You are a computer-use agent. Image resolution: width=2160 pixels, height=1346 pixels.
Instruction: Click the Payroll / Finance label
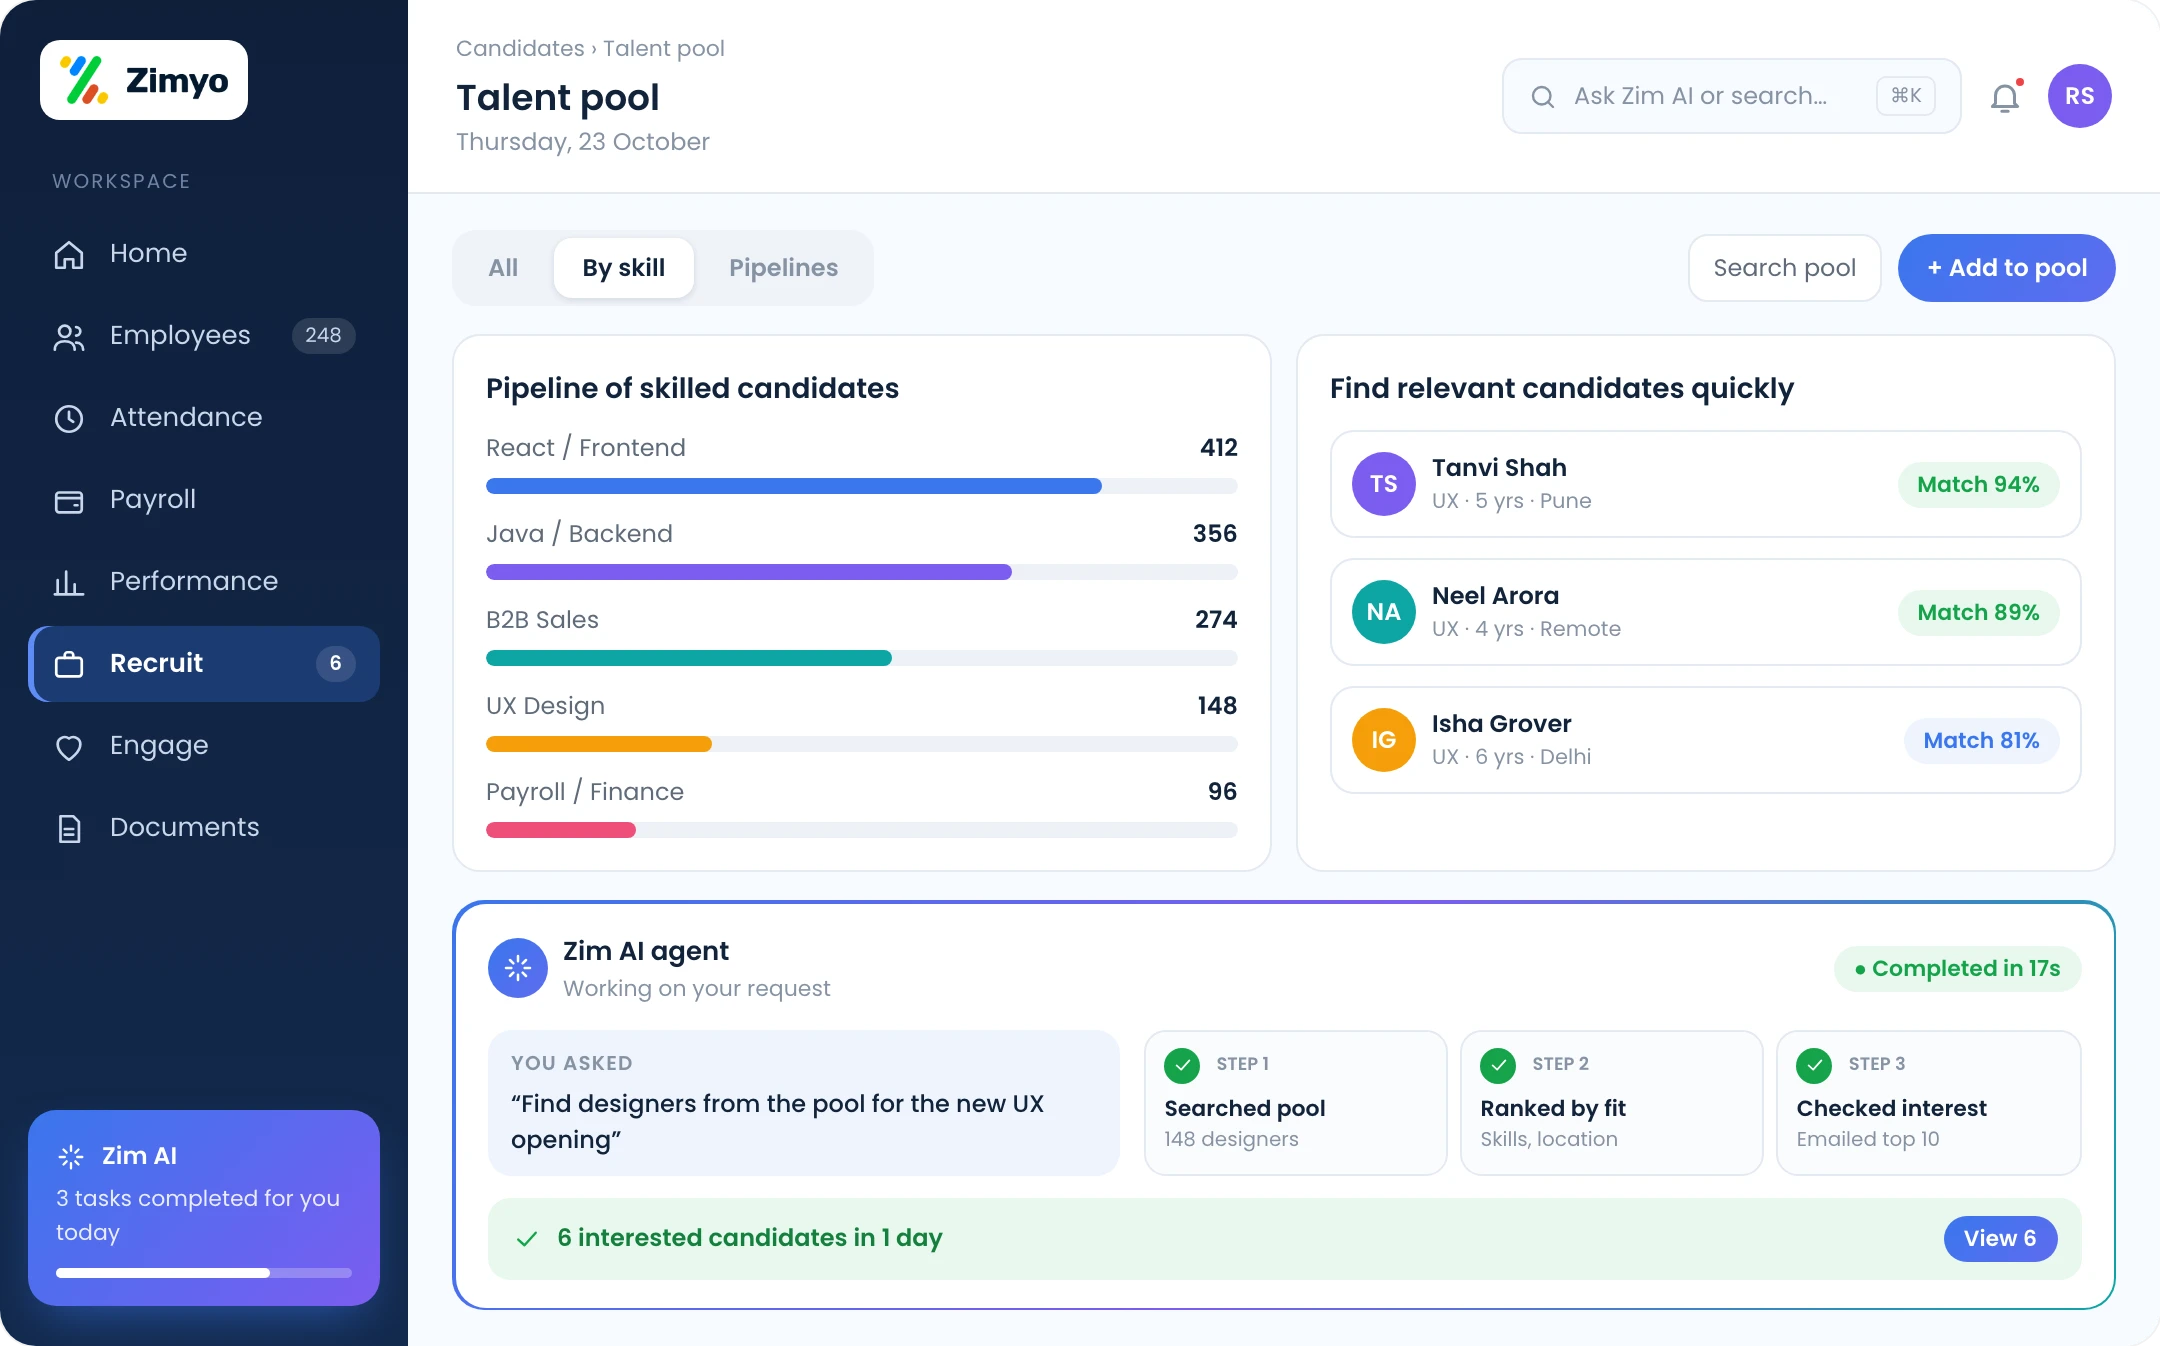click(x=585, y=792)
